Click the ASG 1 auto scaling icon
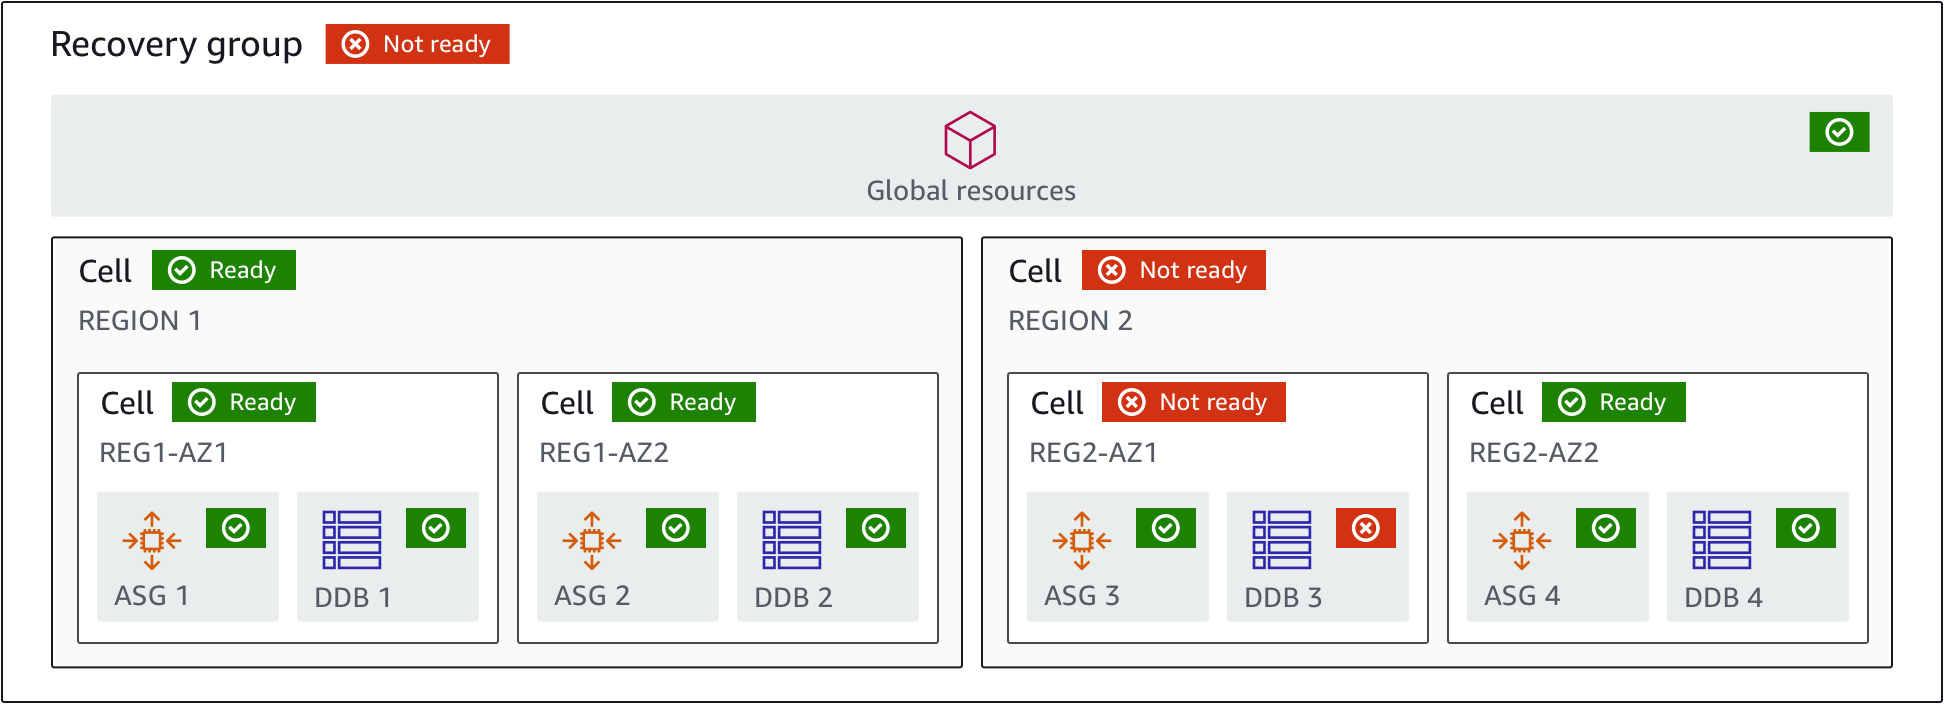The height and width of the screenshot is (706, 1944). (152, 541)
